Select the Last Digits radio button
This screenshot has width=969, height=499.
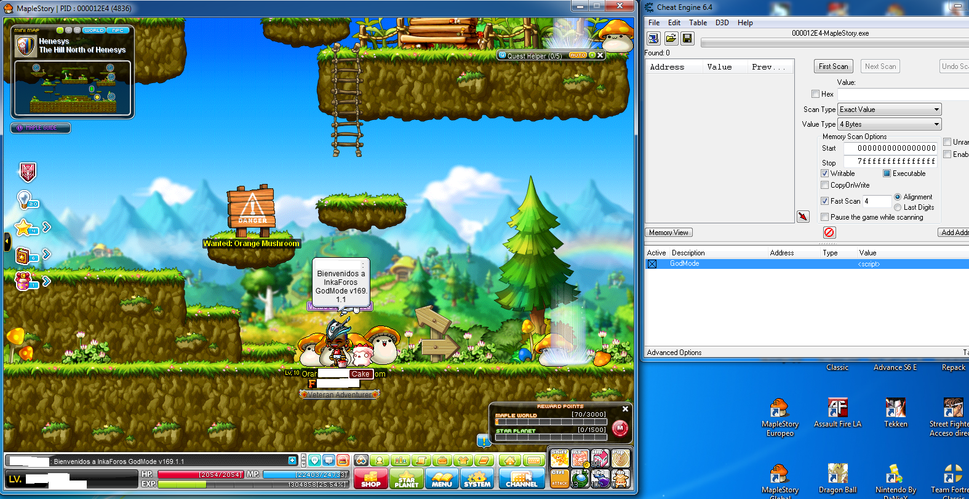pyautogui.click(x=897, y=207)
